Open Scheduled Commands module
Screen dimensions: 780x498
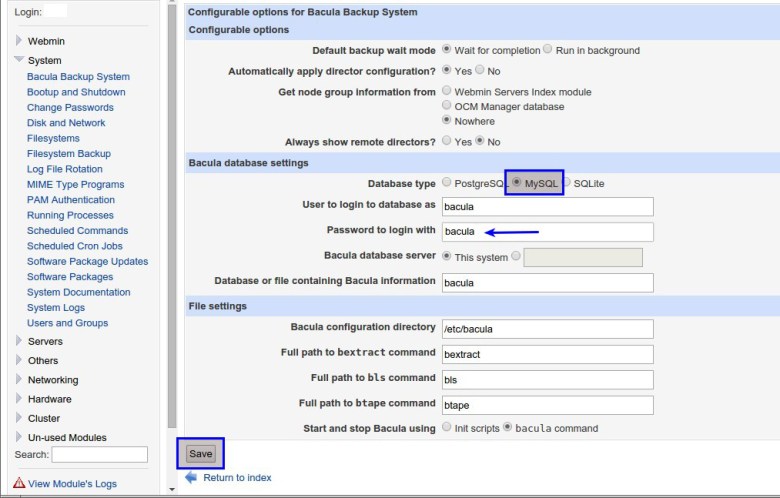pos(78,231)
